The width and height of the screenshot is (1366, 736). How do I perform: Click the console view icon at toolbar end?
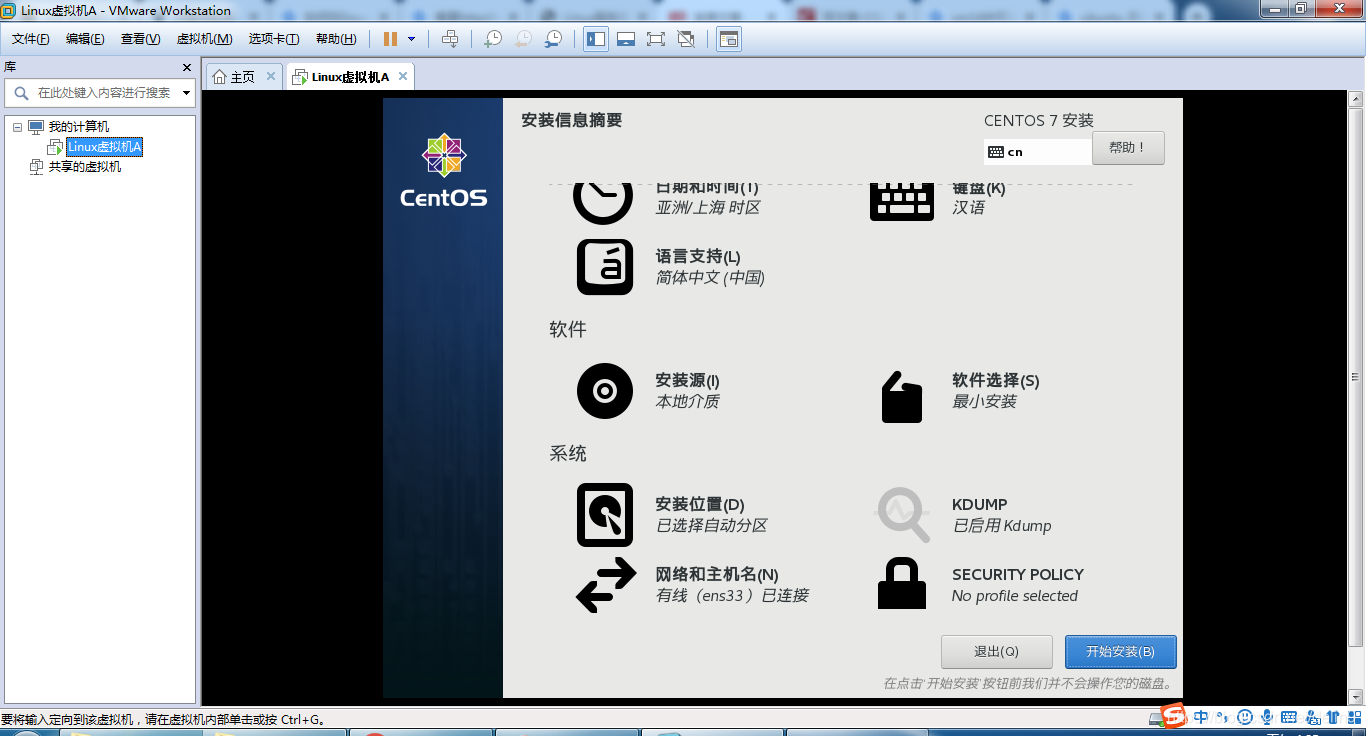[729, 39]
